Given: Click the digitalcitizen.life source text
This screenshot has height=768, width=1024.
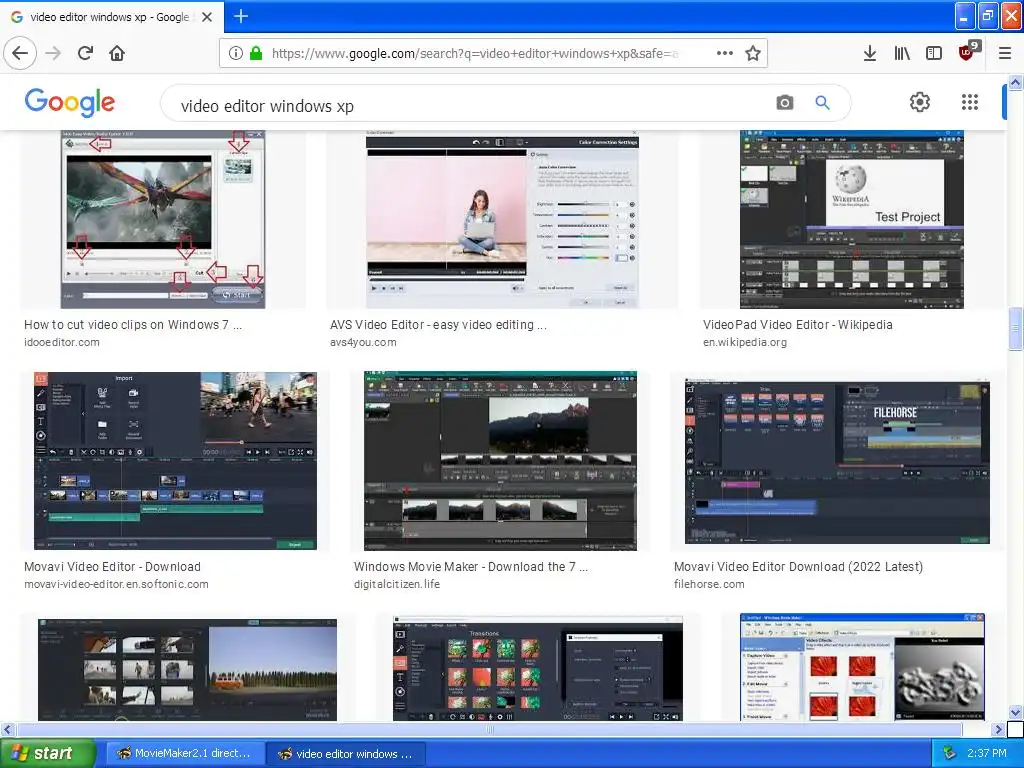Looking at the screenshot, I should (397, 584).
